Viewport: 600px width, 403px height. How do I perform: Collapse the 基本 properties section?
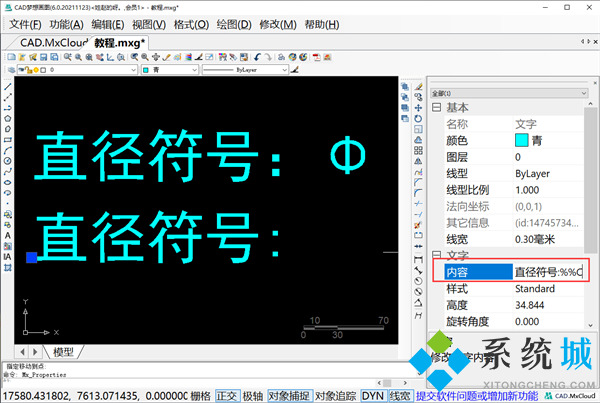point(436,108)
